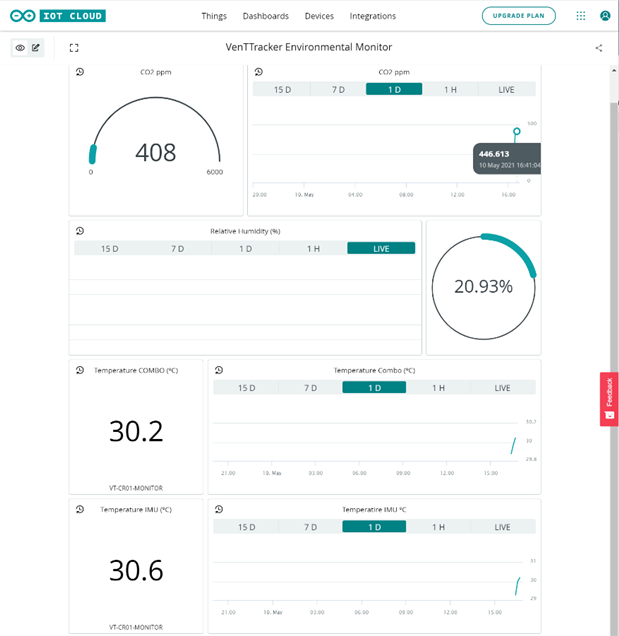Open history icon on Temperature Combo chart widget

pyautogui.click(x=219, y=370)
